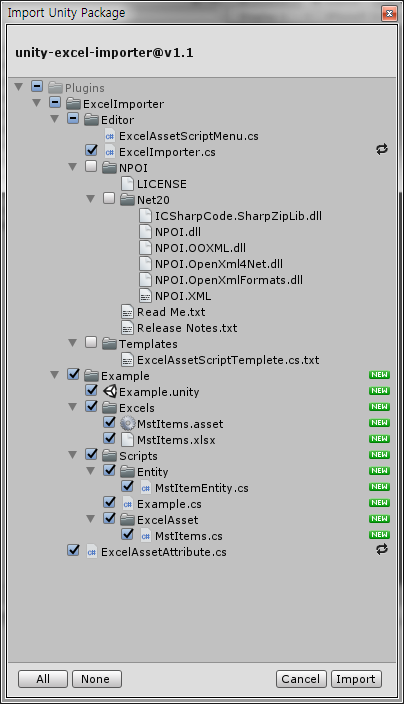Collapse the Example folder arrow
The width and height of the screenshot is (404, 704).
[55, 375]
